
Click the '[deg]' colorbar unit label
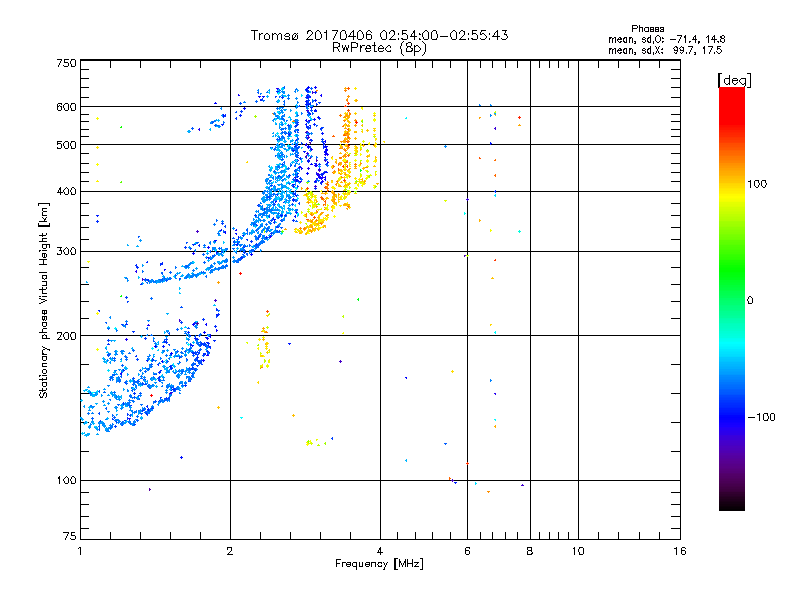[734, 80]
